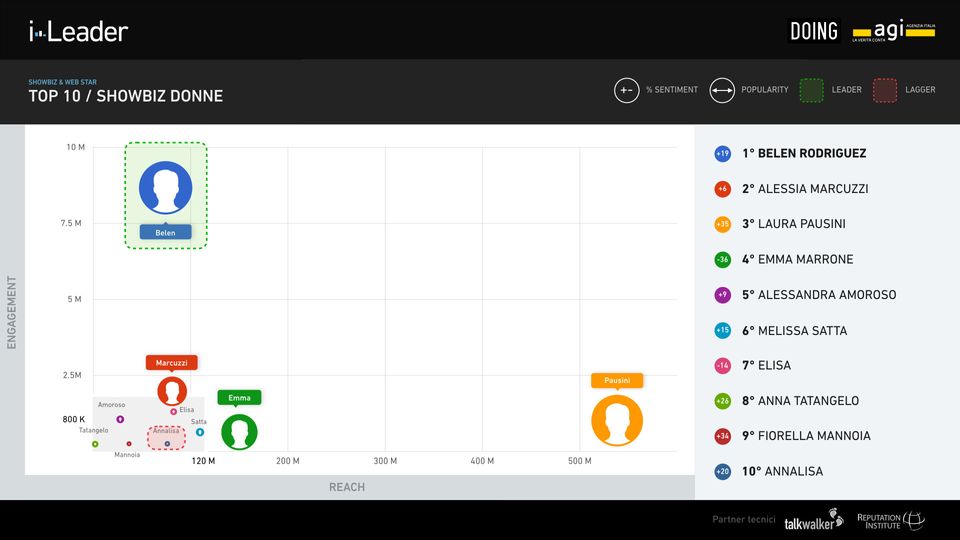Click the green Tatangelo data point
The image size is (960, 540).
pyautogui.click(x=95, y=444)
